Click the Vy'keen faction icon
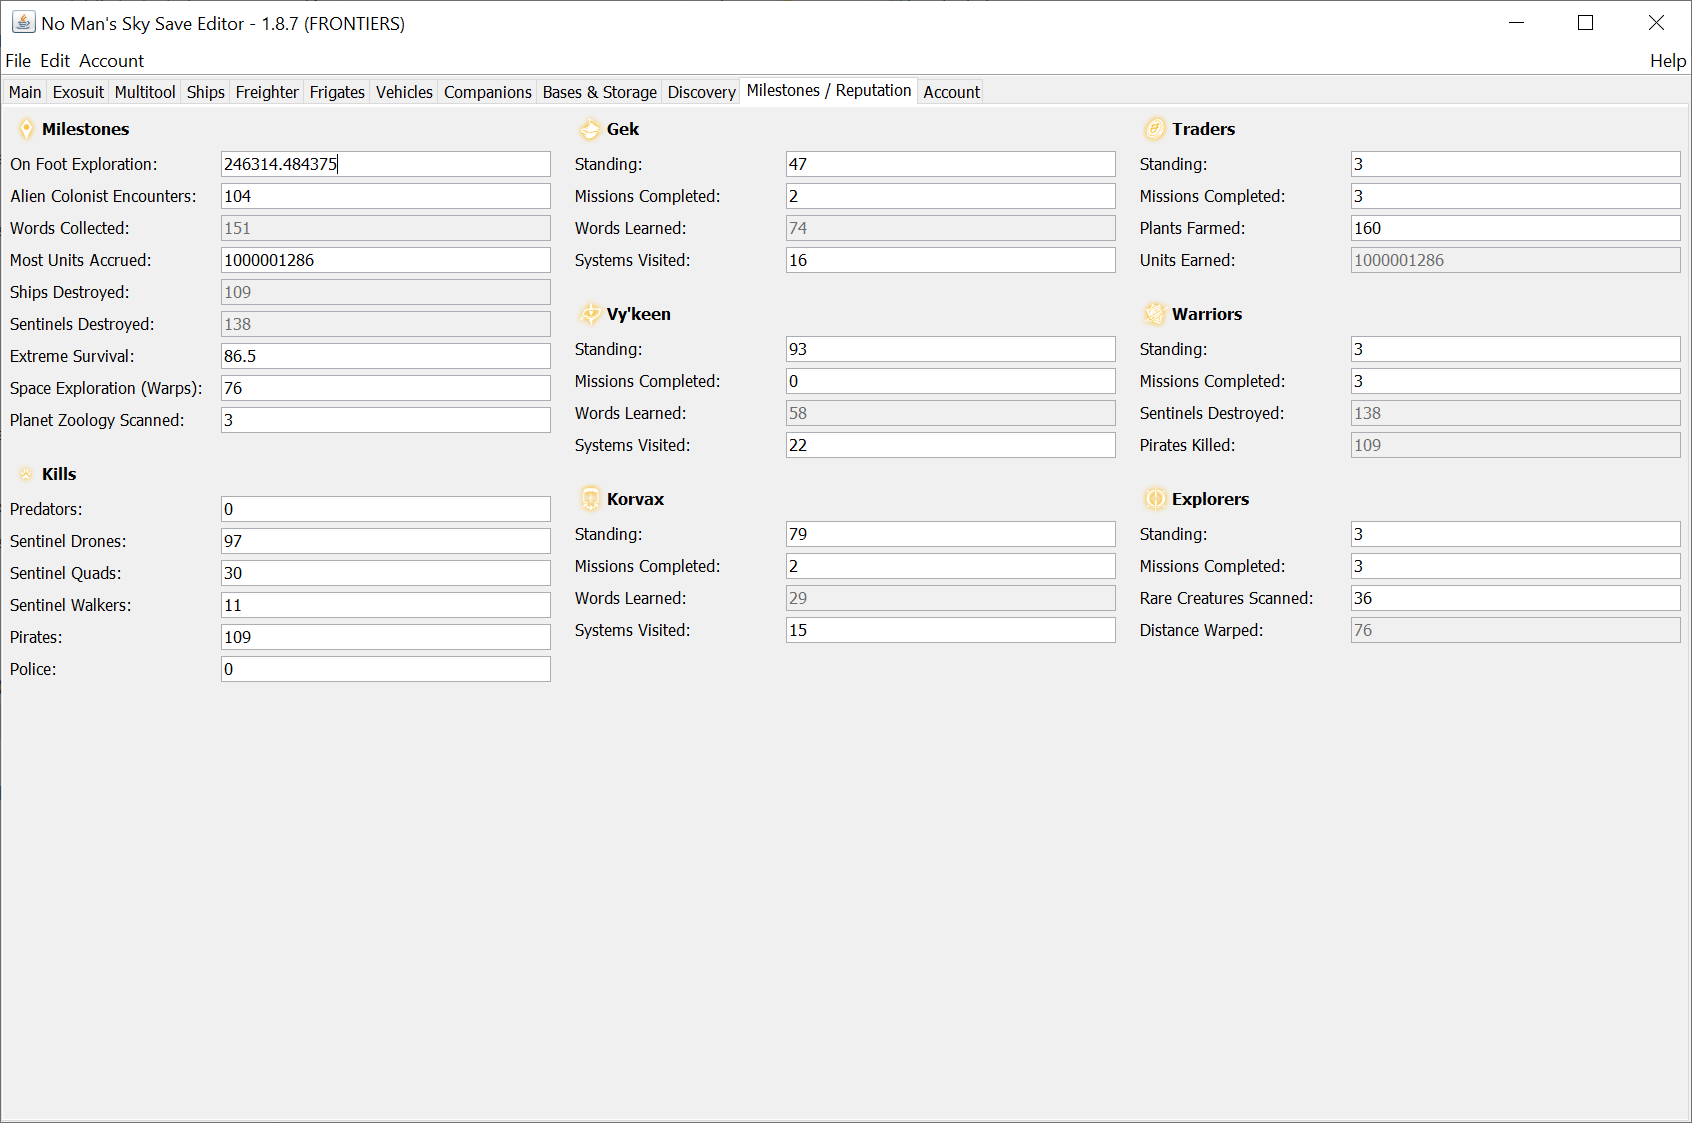 point(590,314)
